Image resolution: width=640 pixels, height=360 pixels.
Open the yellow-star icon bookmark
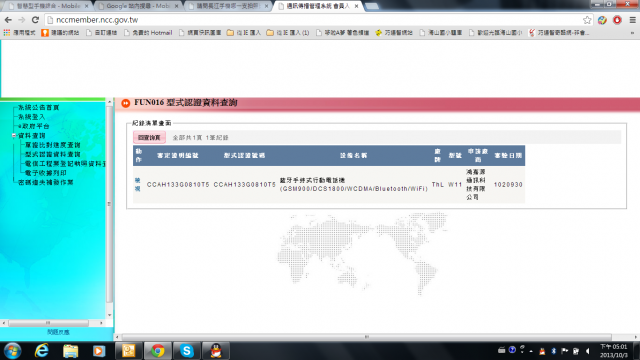pyautogui.click(x=394, y=33)
